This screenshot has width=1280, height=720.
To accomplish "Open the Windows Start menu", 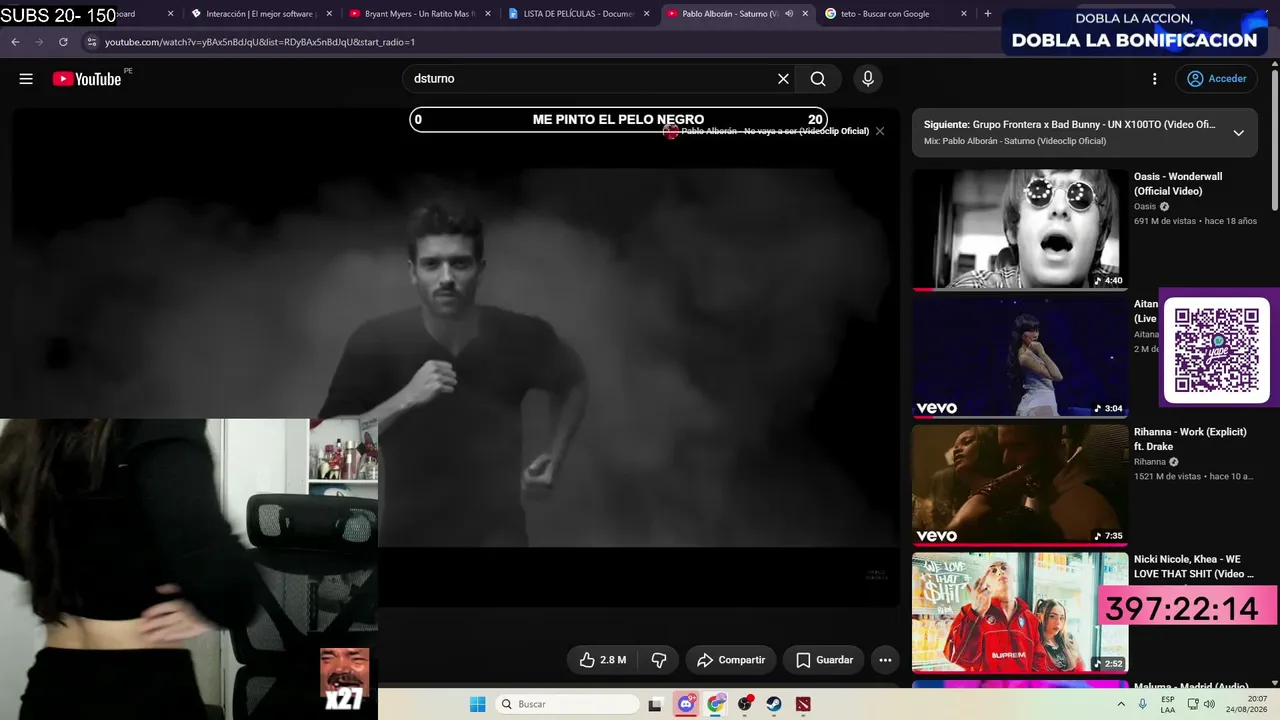I will [x=478, y=704].
